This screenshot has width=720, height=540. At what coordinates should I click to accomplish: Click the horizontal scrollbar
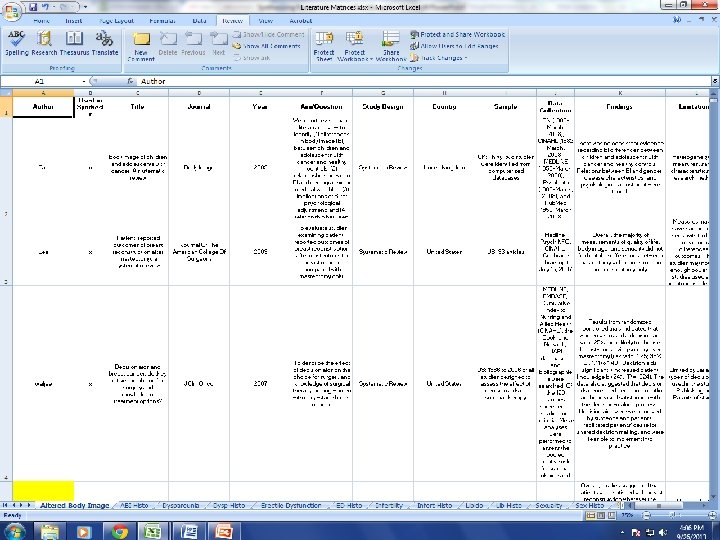658,505
